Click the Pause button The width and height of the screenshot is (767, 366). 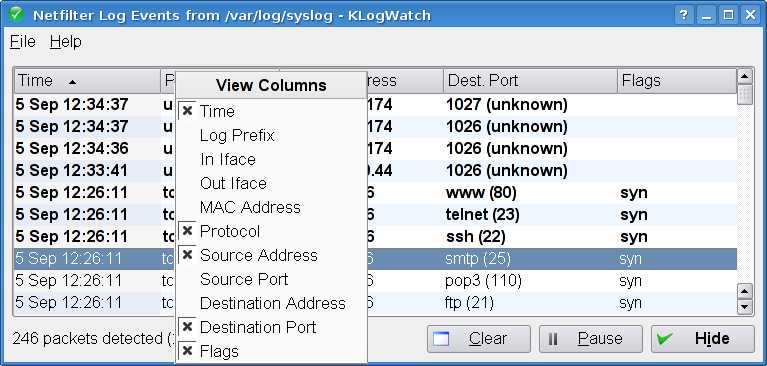(591, 339)
